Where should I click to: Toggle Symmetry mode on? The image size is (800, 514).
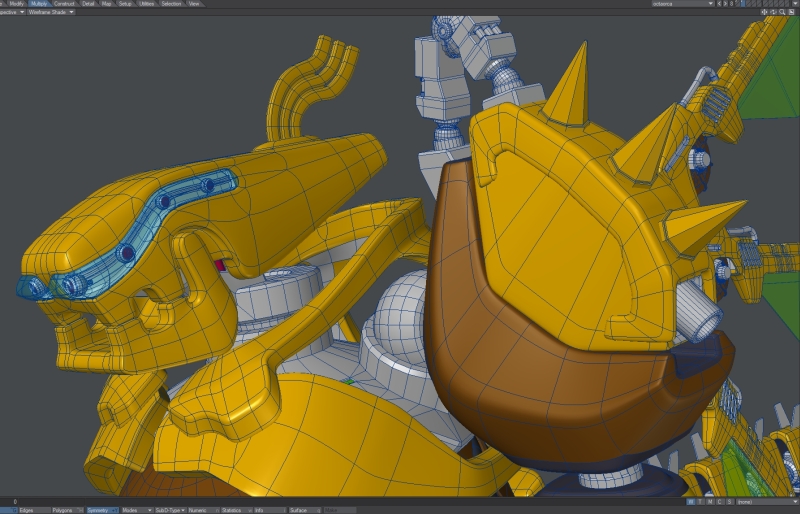point(100,510)
